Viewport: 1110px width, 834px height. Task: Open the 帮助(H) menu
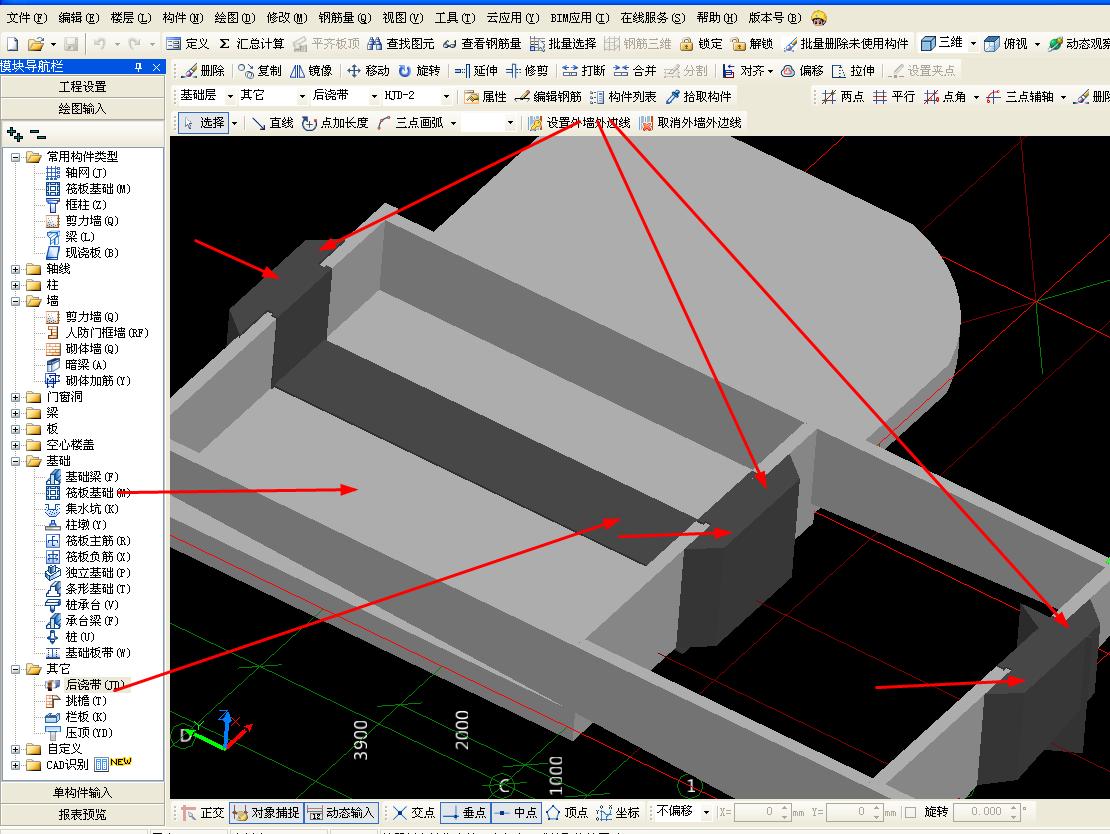[716, 18]
